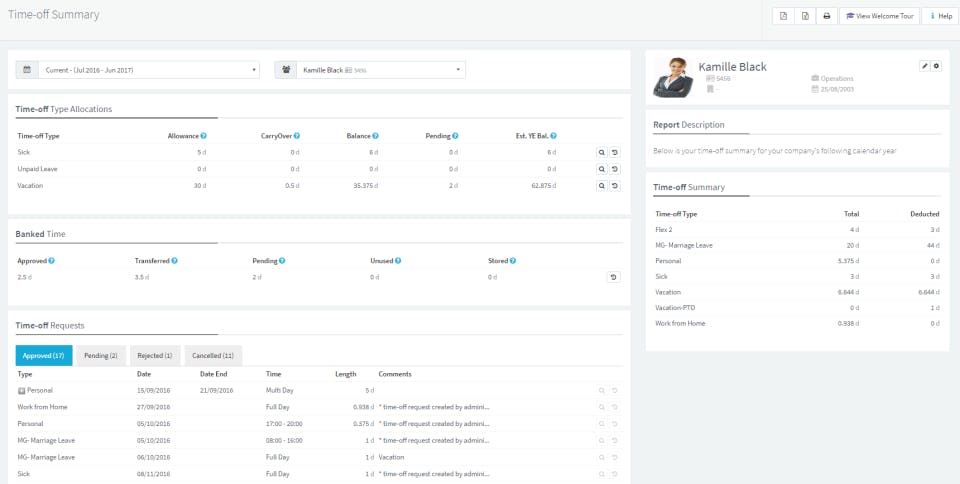
Task: Open the Kamille Black employee dropdown
Action: 370,70
